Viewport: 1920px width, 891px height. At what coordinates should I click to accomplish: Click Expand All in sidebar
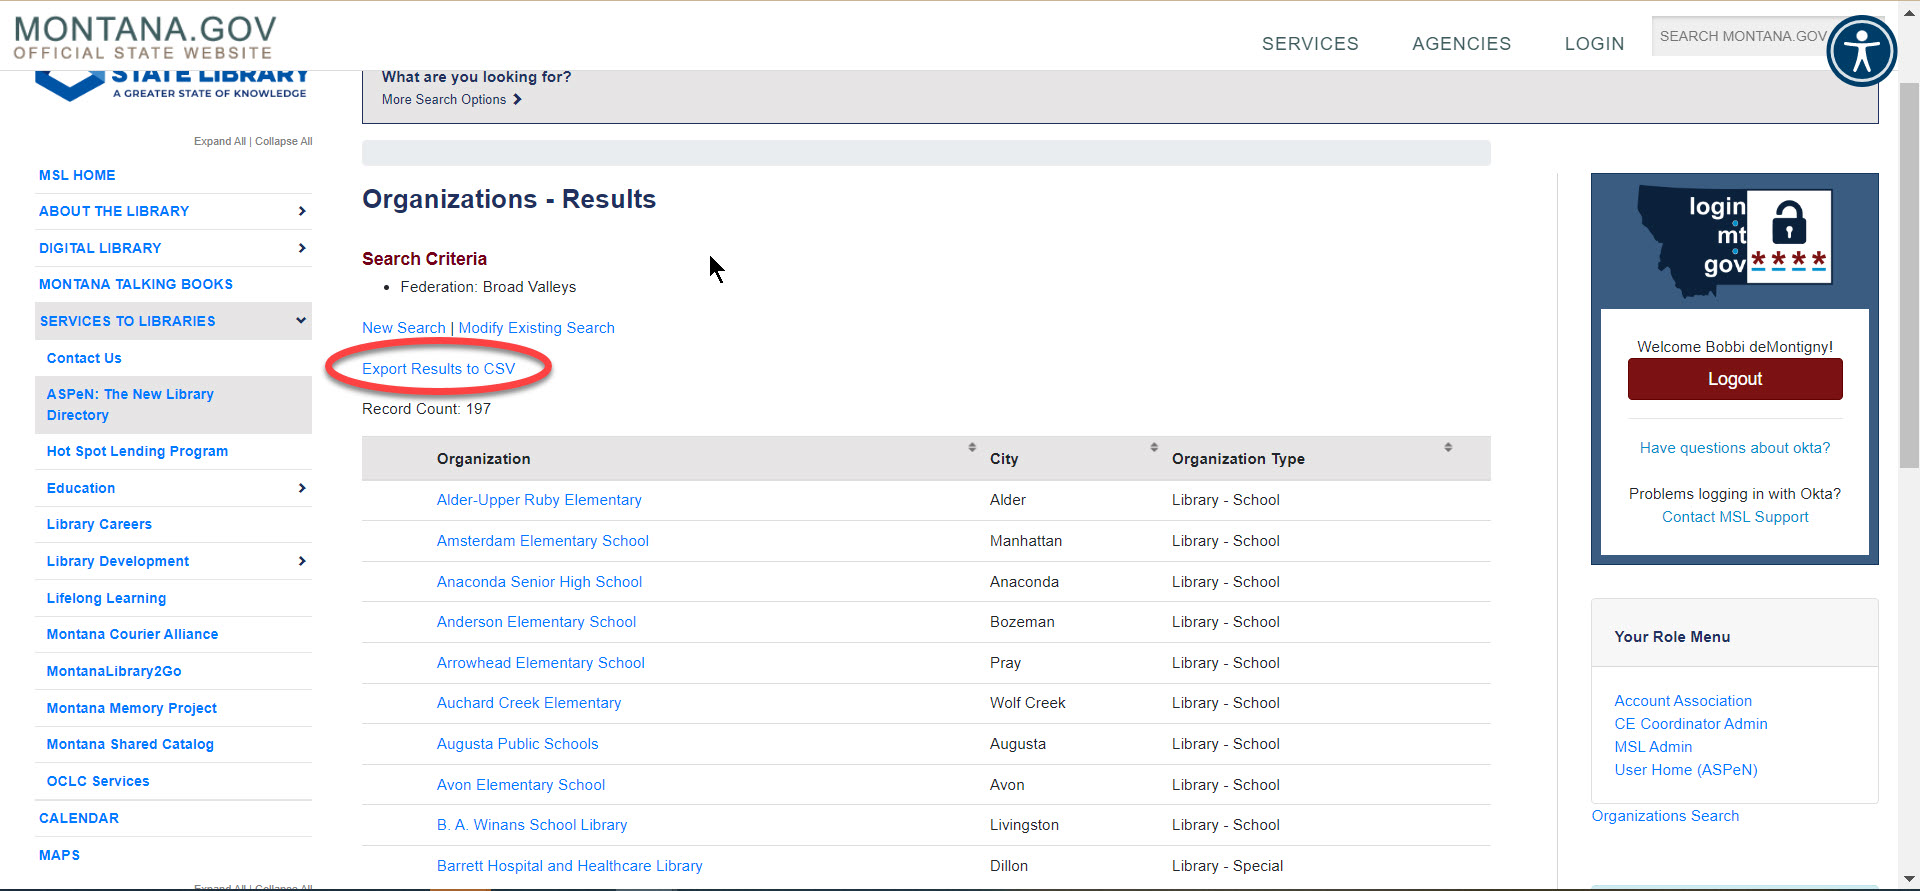tap(219, 141)
